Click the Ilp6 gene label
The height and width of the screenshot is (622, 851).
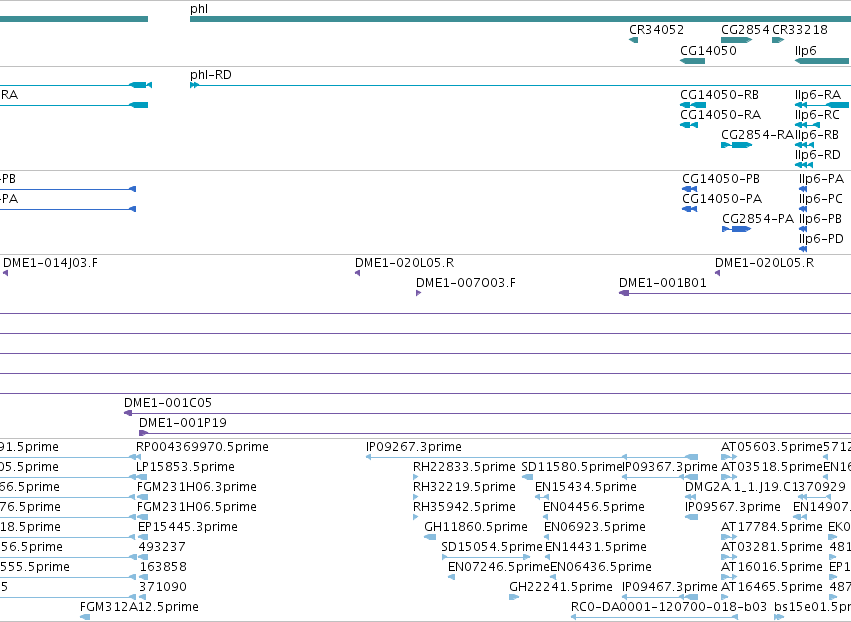(805, 50)
